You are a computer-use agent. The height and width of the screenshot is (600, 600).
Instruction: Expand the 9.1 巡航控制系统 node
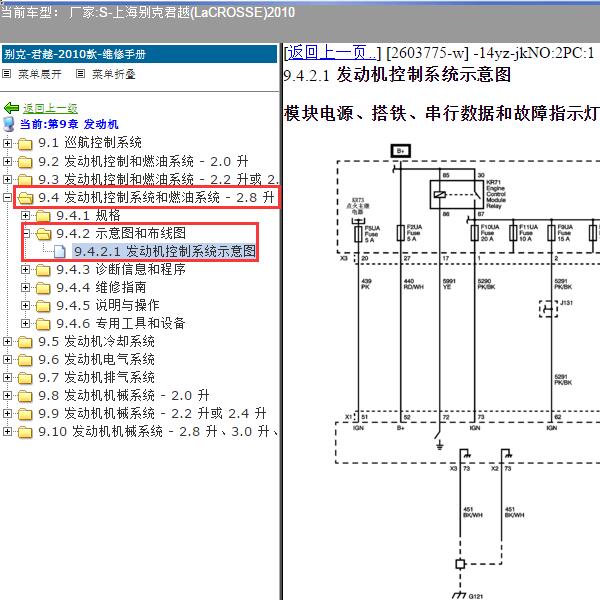click(7, 143)
